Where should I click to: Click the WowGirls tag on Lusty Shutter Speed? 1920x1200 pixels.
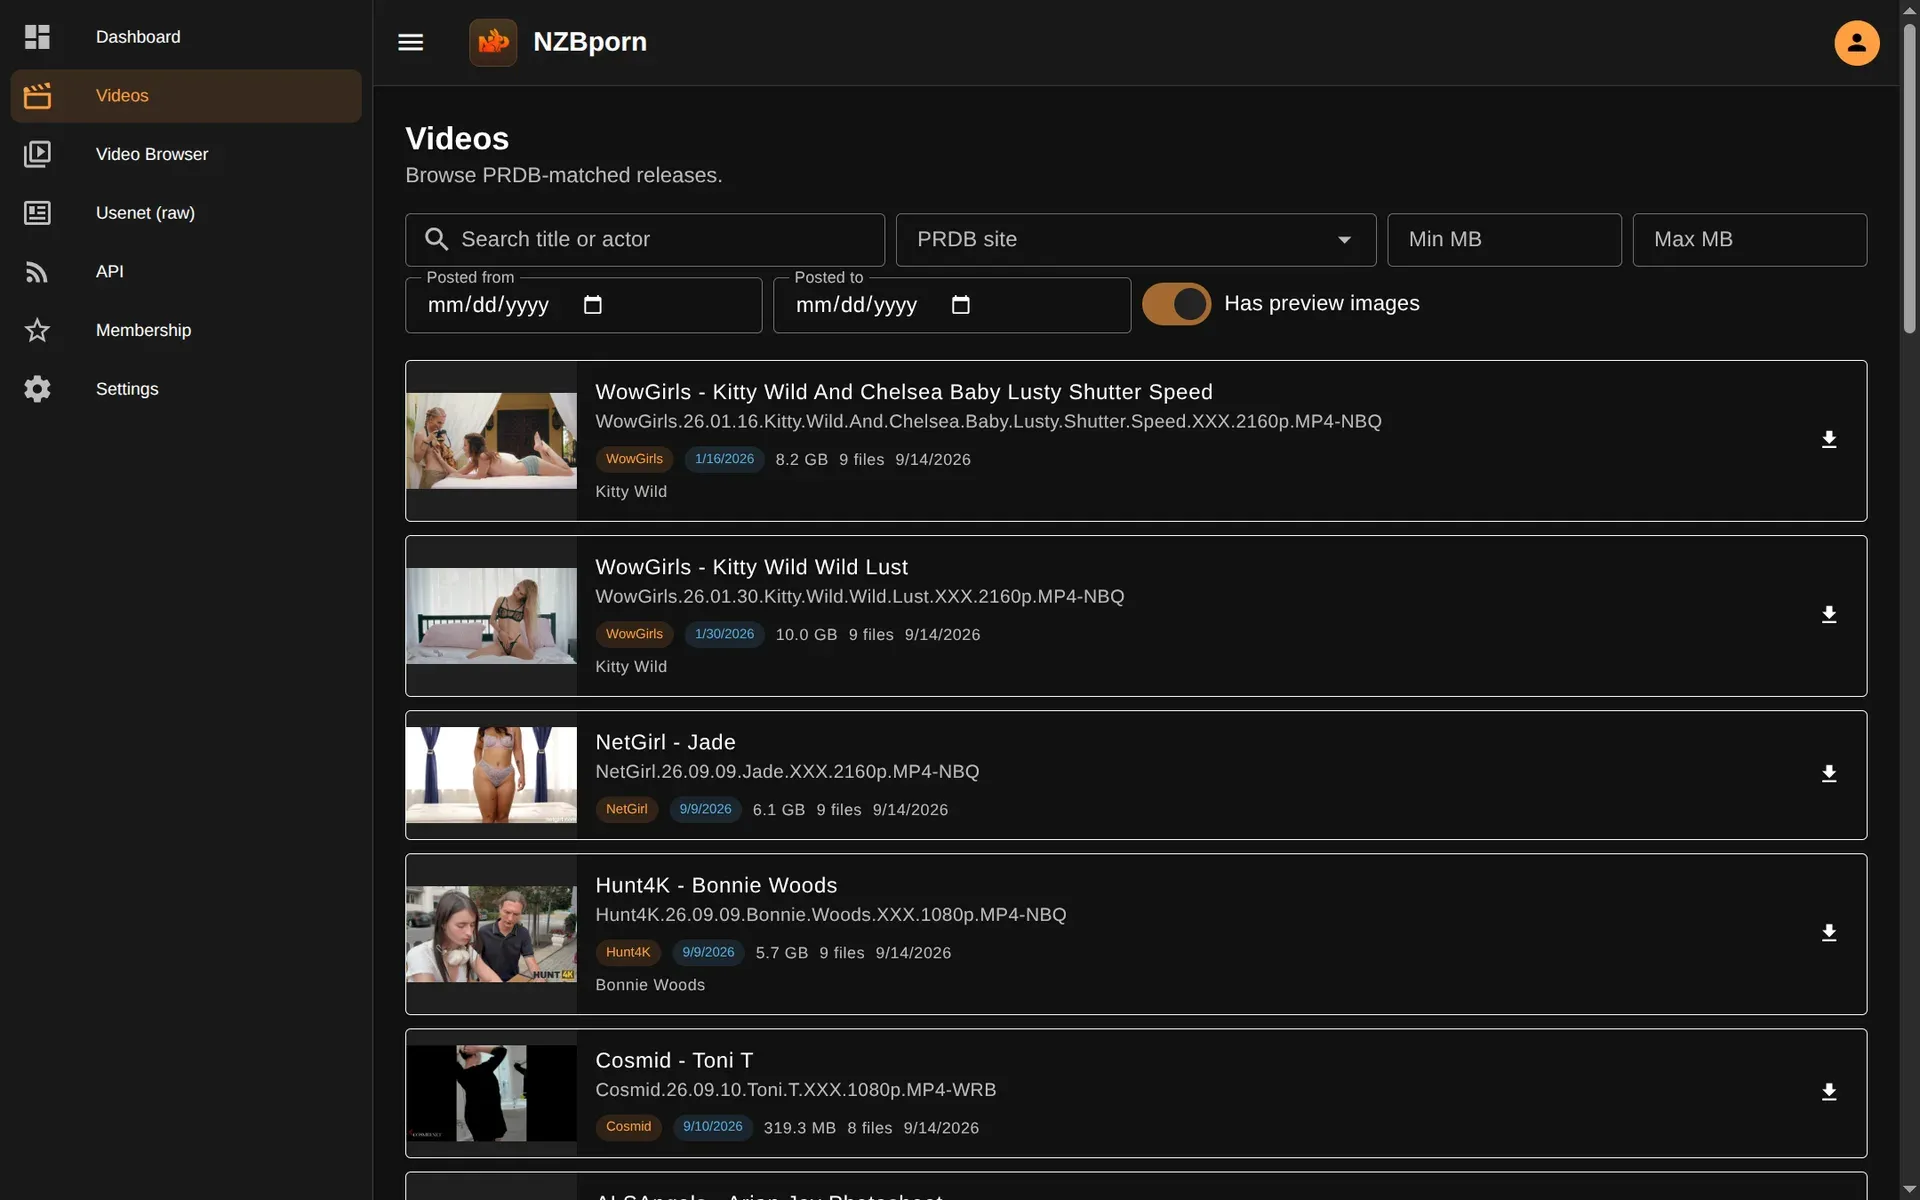tap(634, 459)
